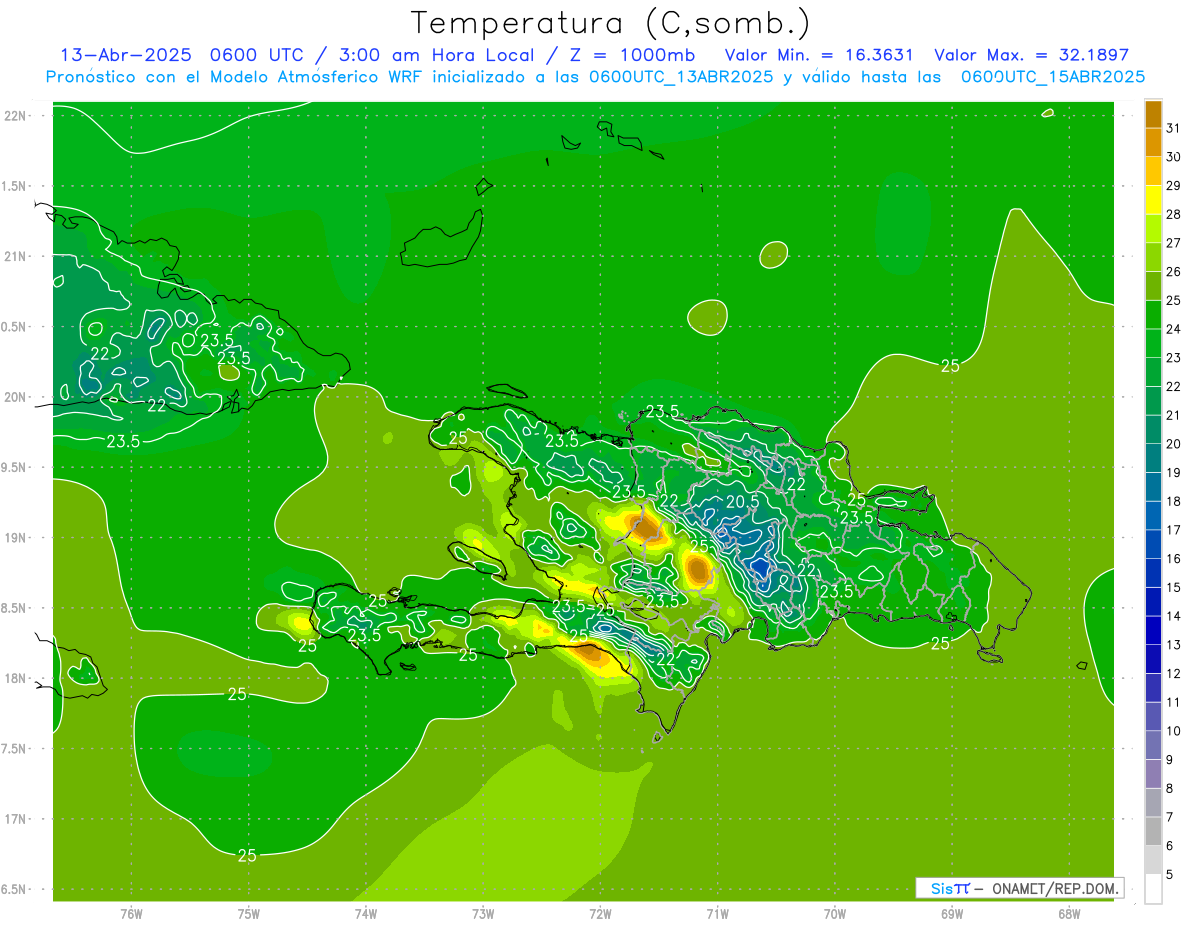The height and width of the screenshot is (927, 1200).
Task: Click the "72W" longitude axis label
Action: tap(600, 913)
